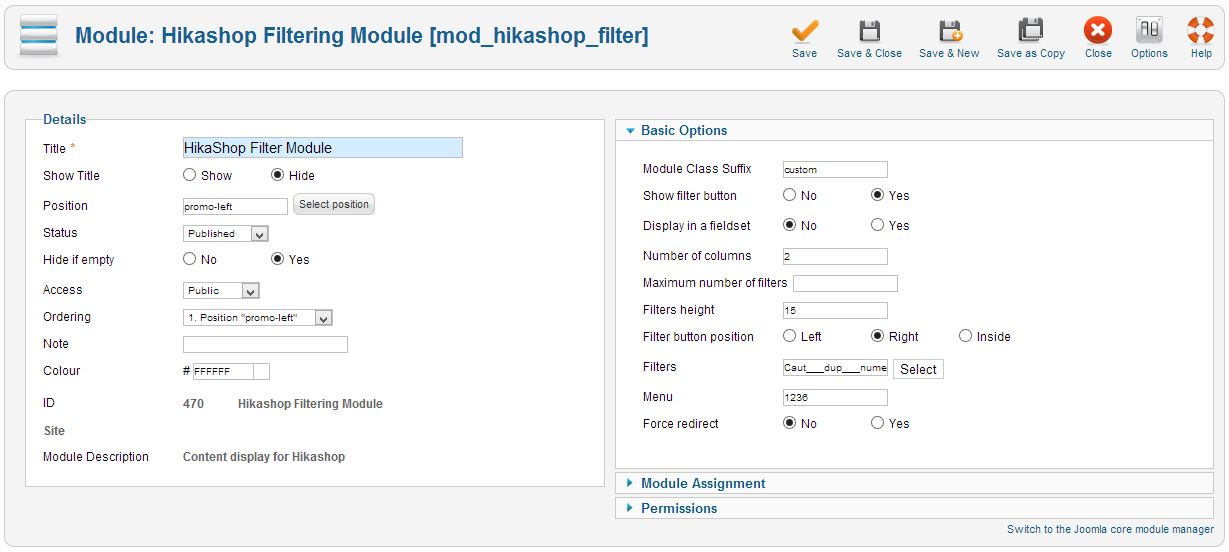Viewport: 1229px width, 552px height.
Task: Click the red Close icon
Action: pyautogui.click(x=1098, y=32)
